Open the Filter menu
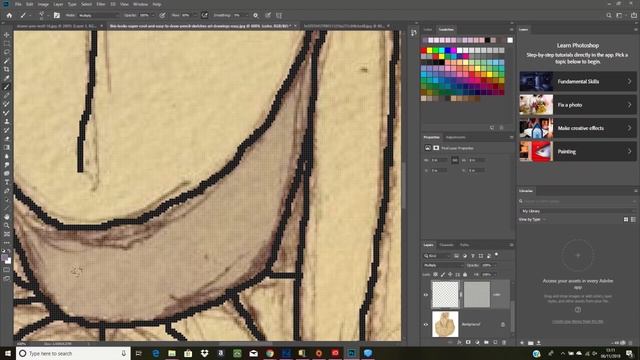 [x=101, y=4]
